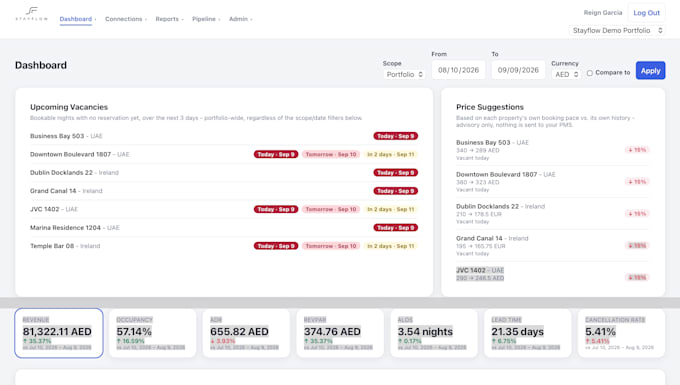Open the Currency AED dropdown
680x385 pixels.
[x=566, y=75]
